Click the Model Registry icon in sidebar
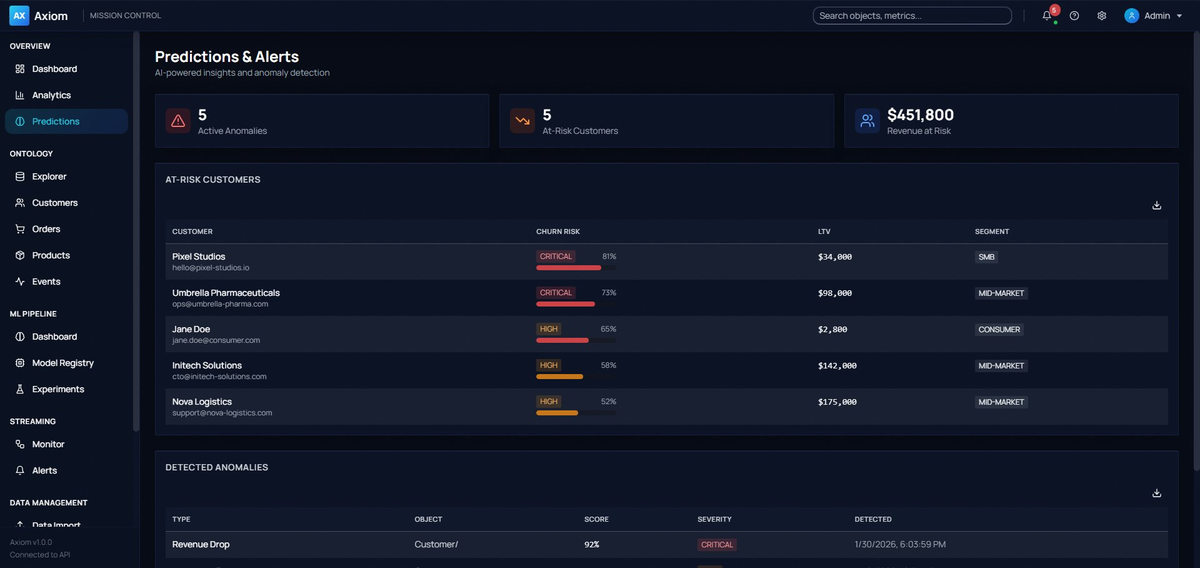1200x568 pixels. 20,363
